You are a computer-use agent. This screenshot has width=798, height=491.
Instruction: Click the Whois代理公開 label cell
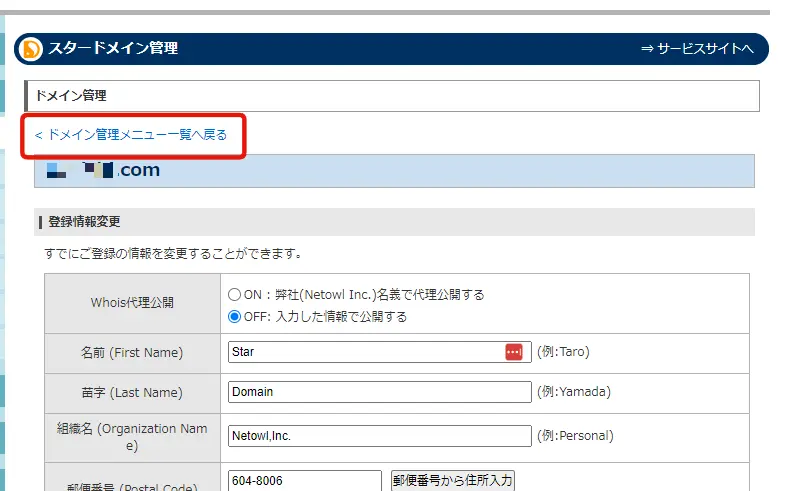[132, 303]
